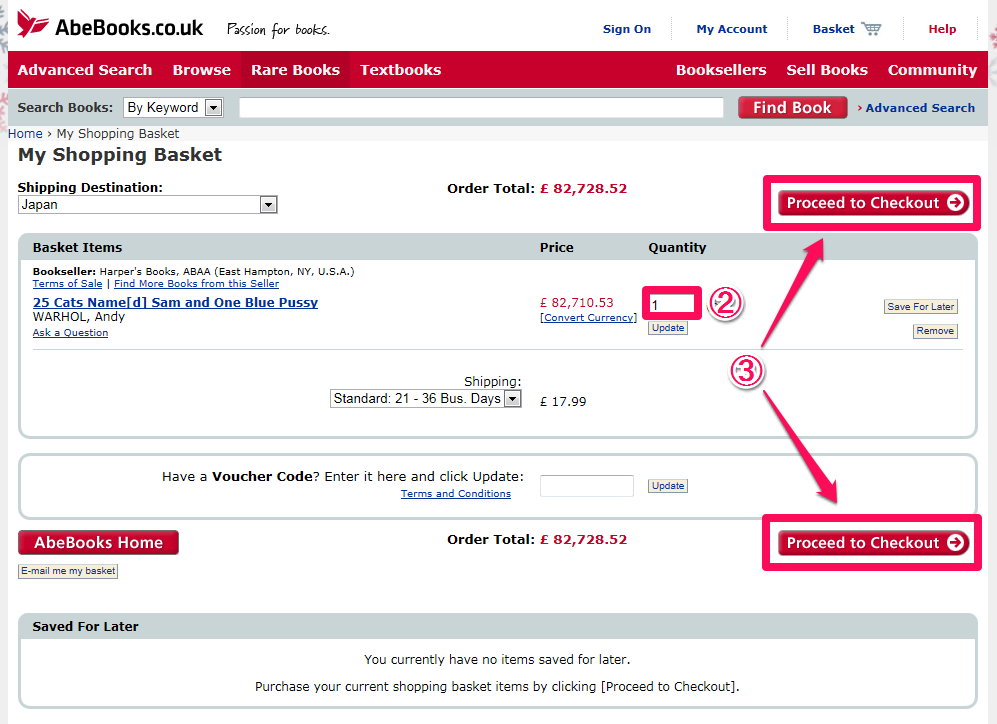Click the Basket text link
This screenshot has width=997, height=724.
coord(833,29)
